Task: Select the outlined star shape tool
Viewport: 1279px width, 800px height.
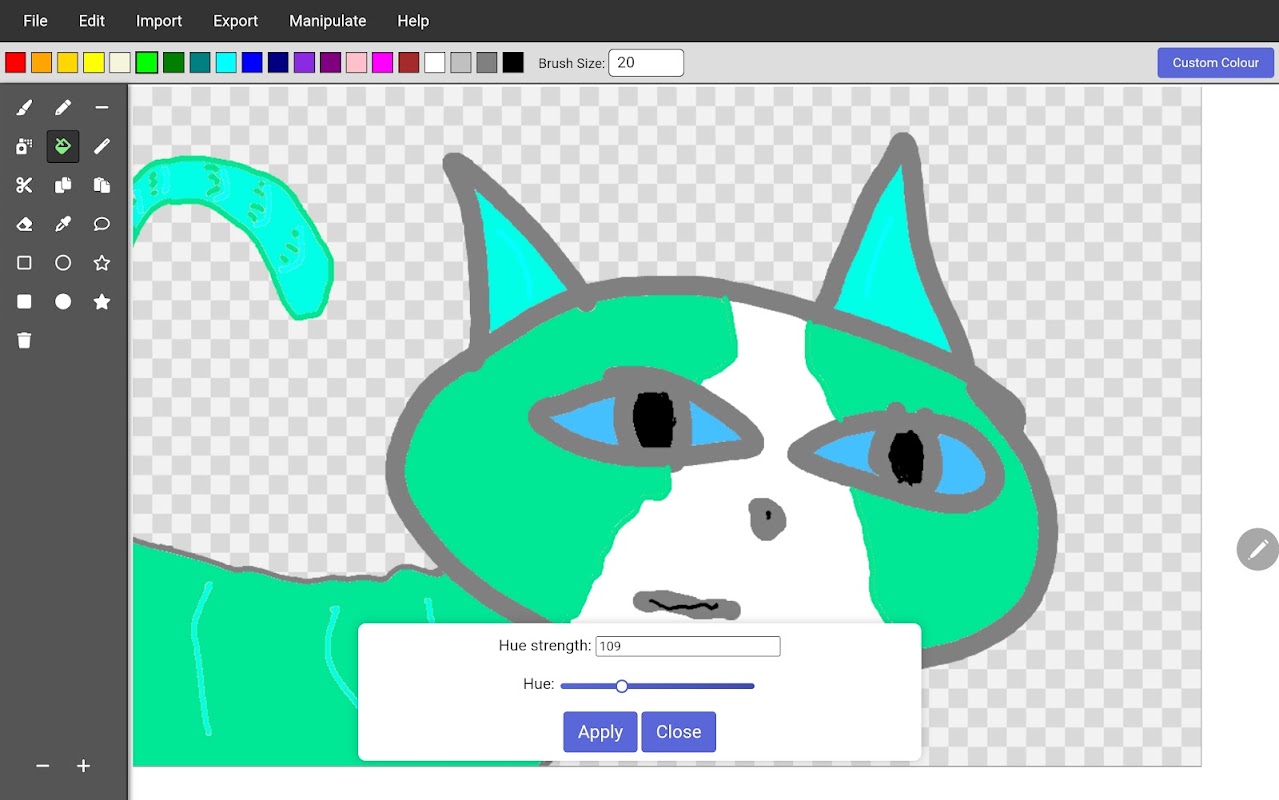Action: tap(102, 263)
